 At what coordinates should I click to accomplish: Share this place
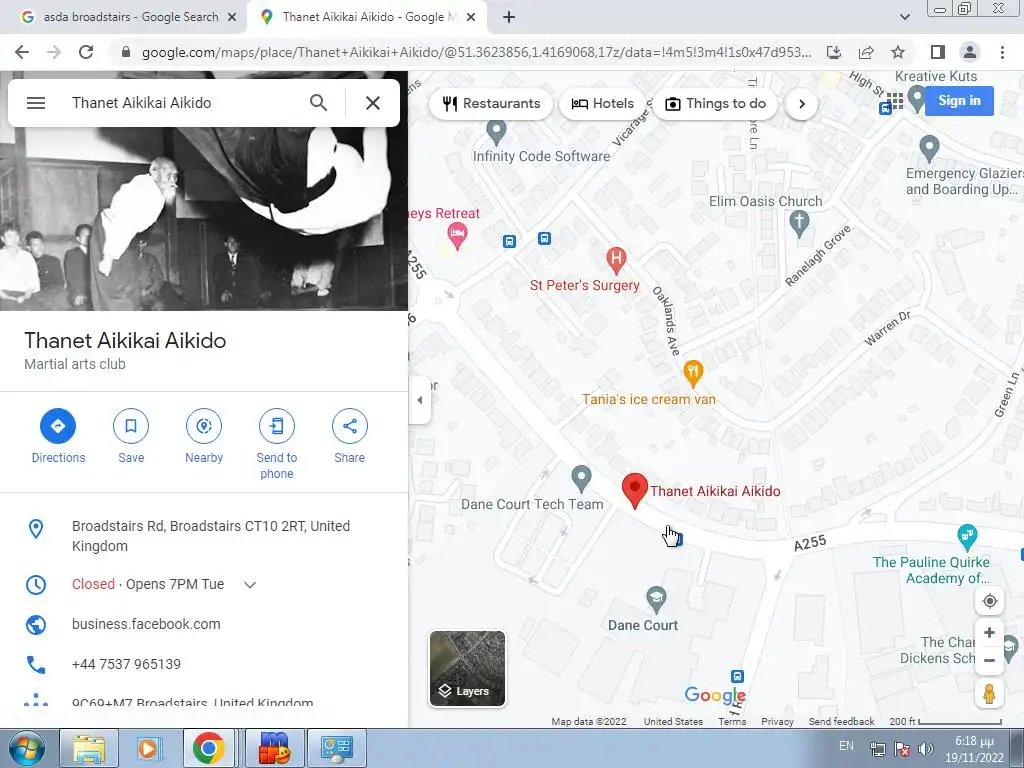coord(349,436)
